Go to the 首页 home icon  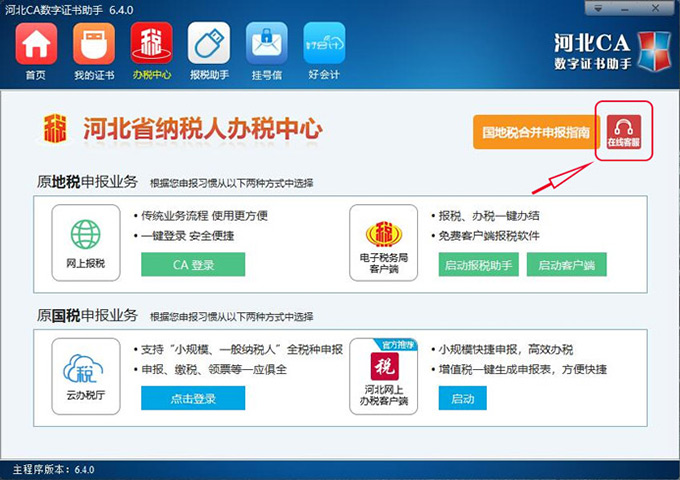[x=36, y=44]
